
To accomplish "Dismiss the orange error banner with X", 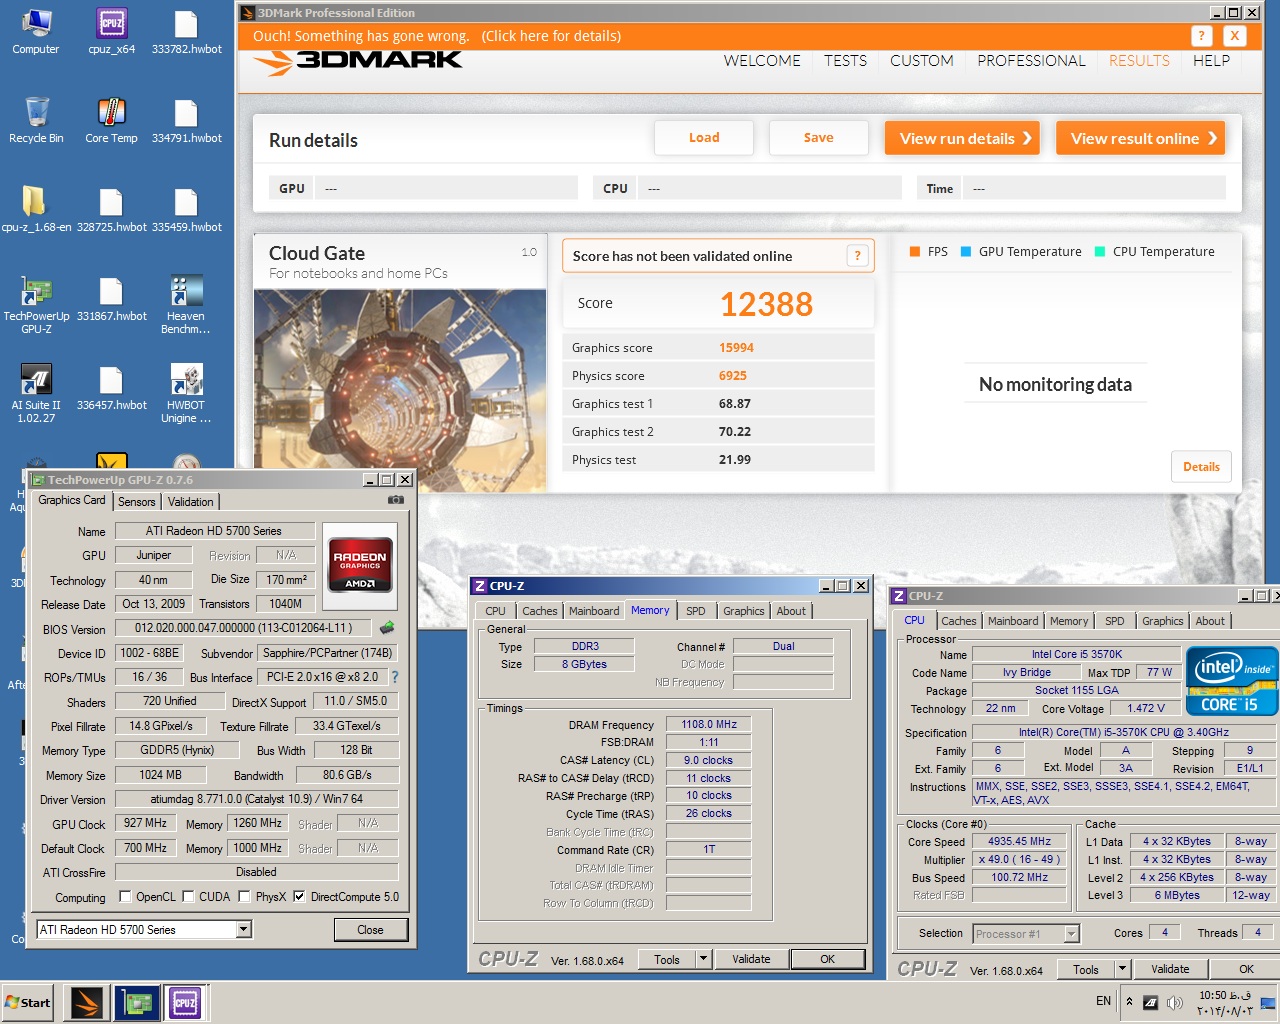I will tap(1235, 36).
